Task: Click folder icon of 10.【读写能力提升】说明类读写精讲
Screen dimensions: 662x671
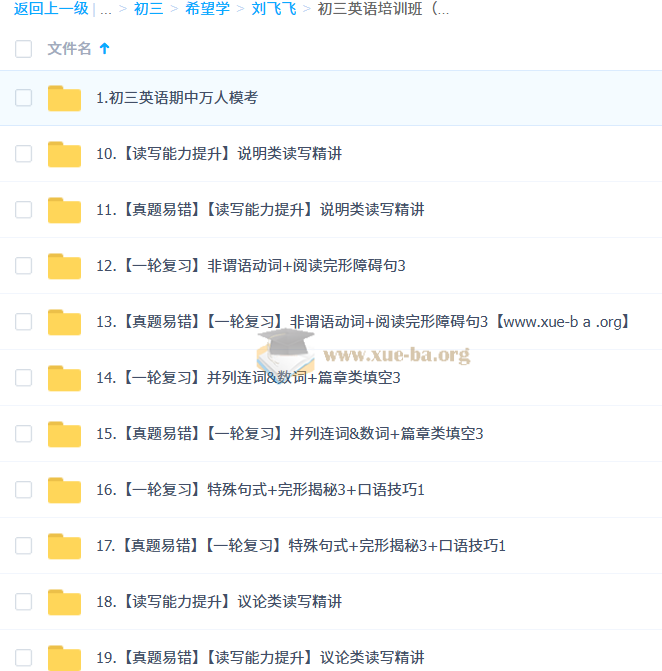Action: click(x=64, y=154)
